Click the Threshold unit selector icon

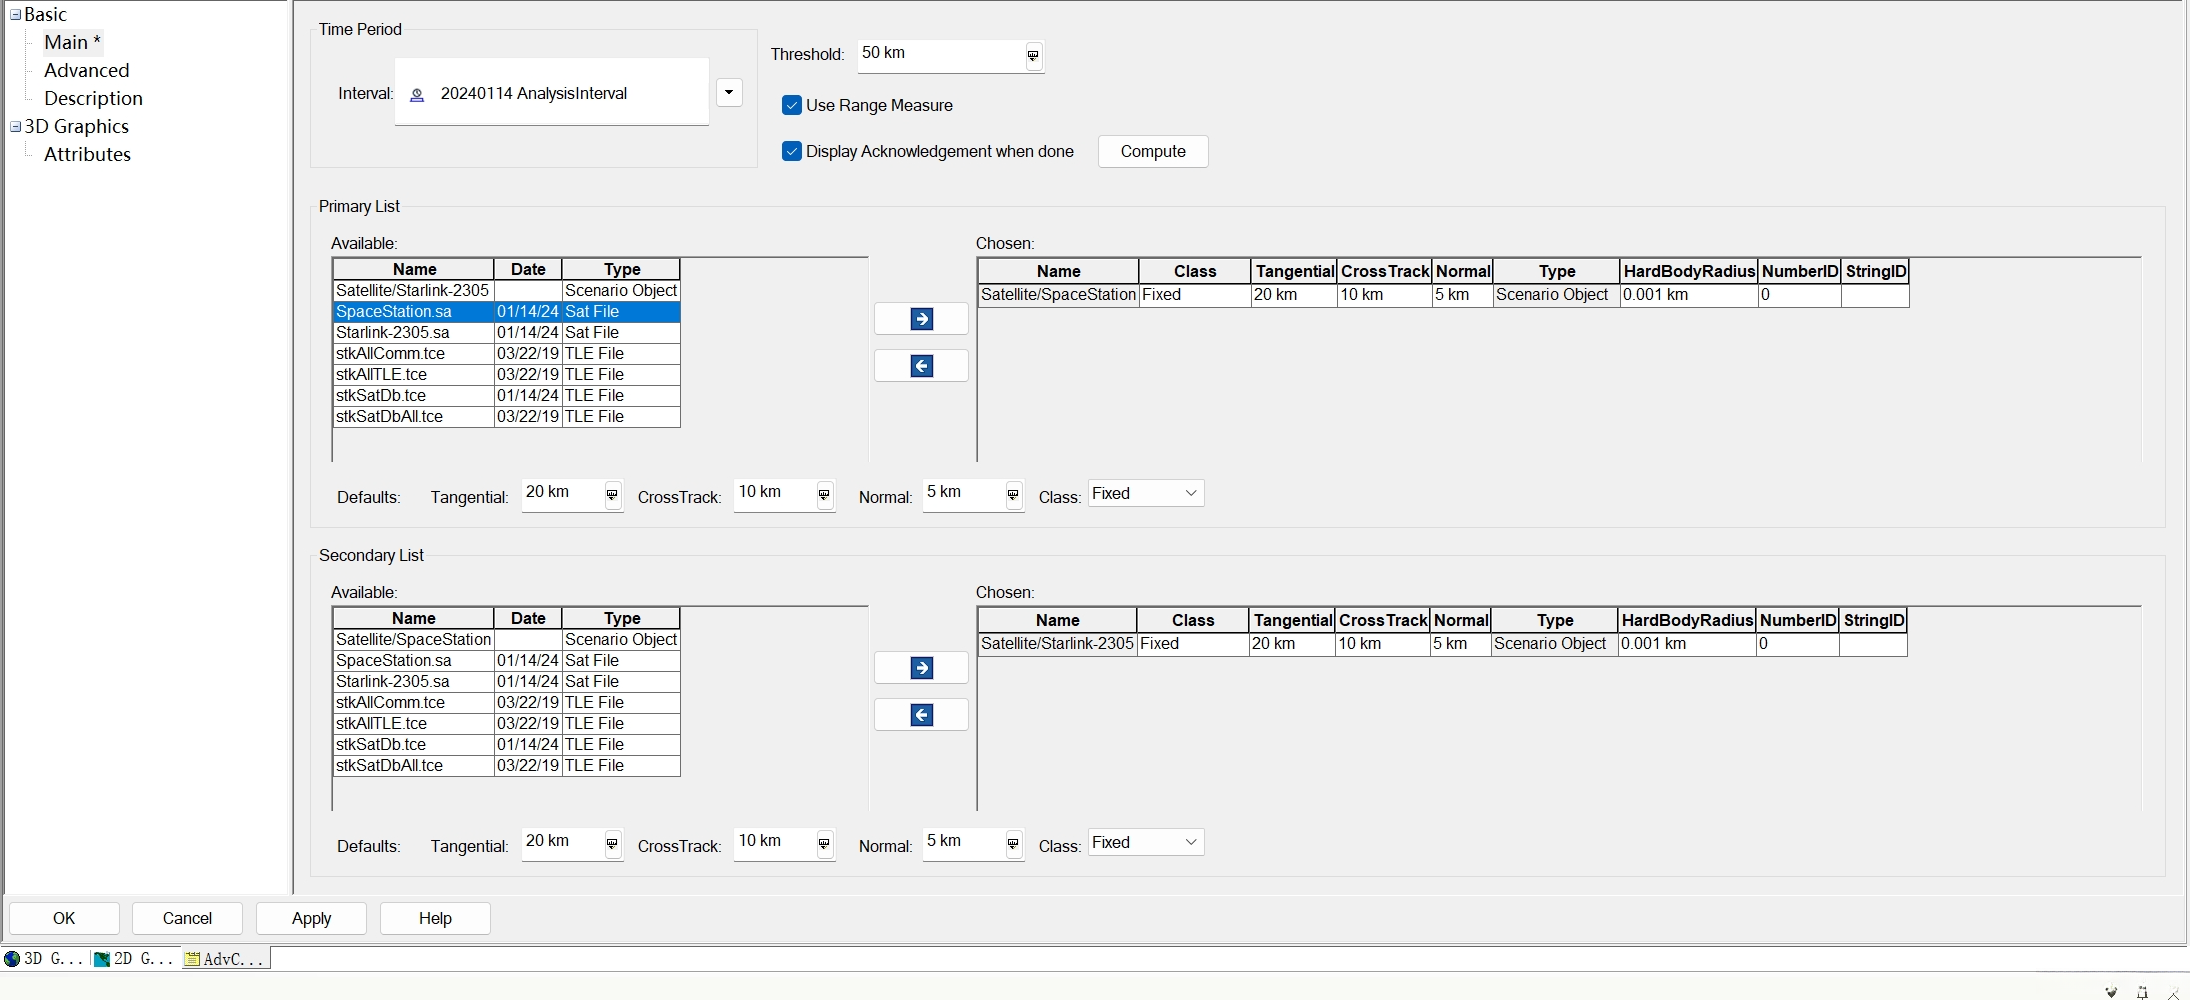click(1033, 56)
